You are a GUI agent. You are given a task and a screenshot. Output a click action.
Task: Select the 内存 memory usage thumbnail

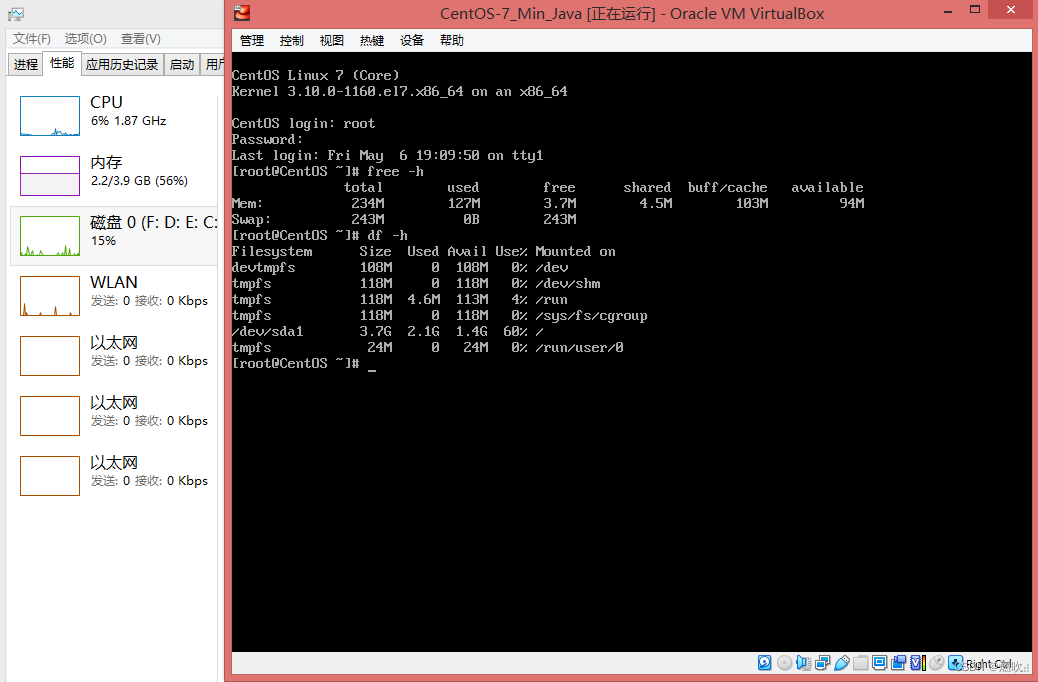(50, 175)
